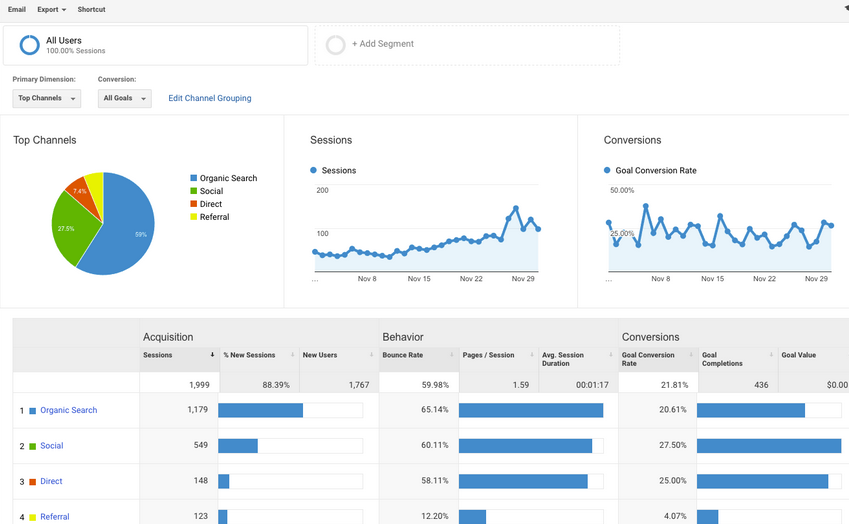Click green square beside Social row
The height and width of the screenshot is (524, 849).
[x=32, y=446]
